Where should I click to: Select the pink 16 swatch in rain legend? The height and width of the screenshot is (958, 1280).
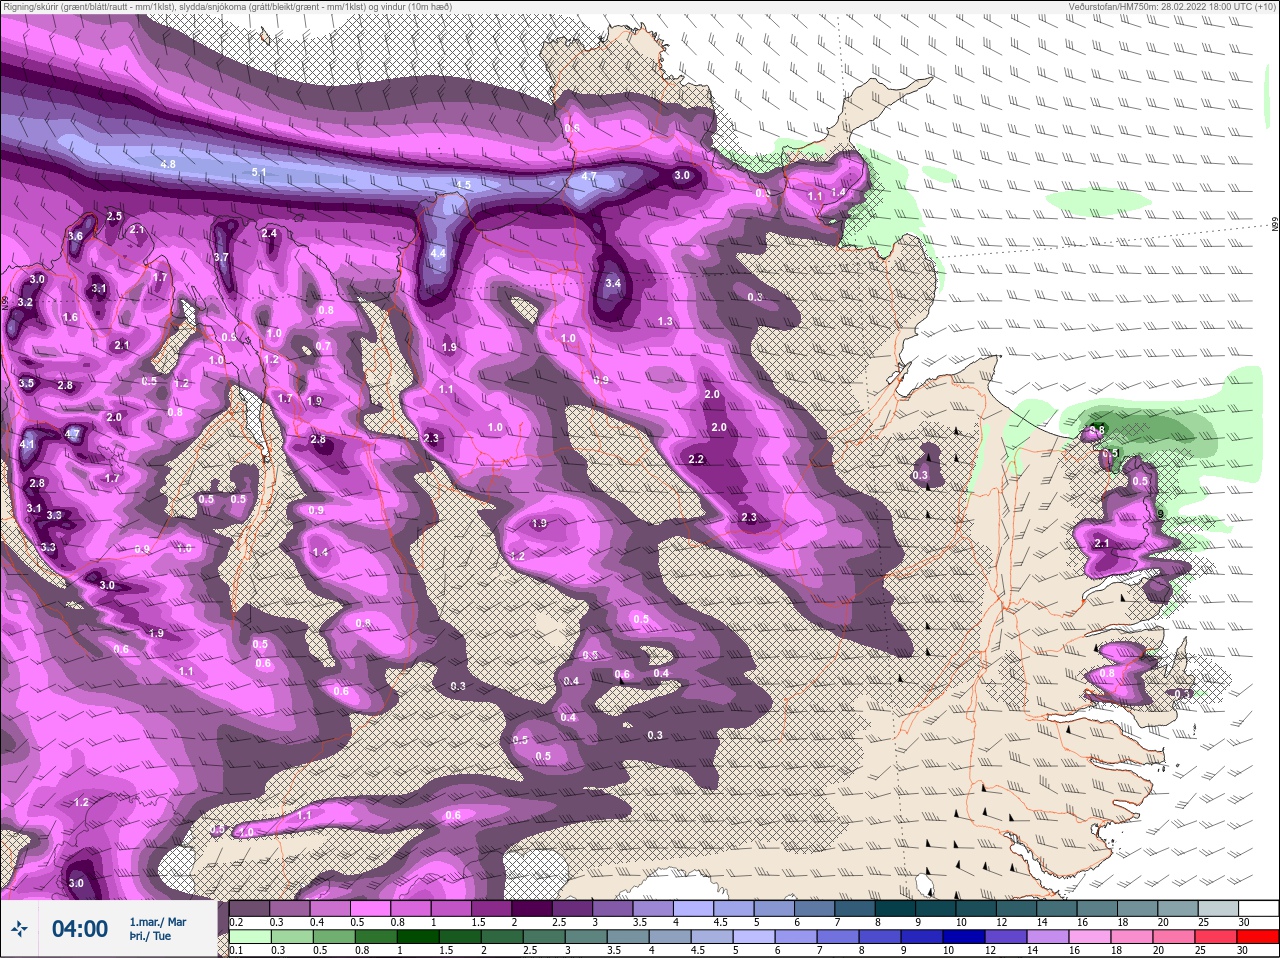pos(1092,937)
